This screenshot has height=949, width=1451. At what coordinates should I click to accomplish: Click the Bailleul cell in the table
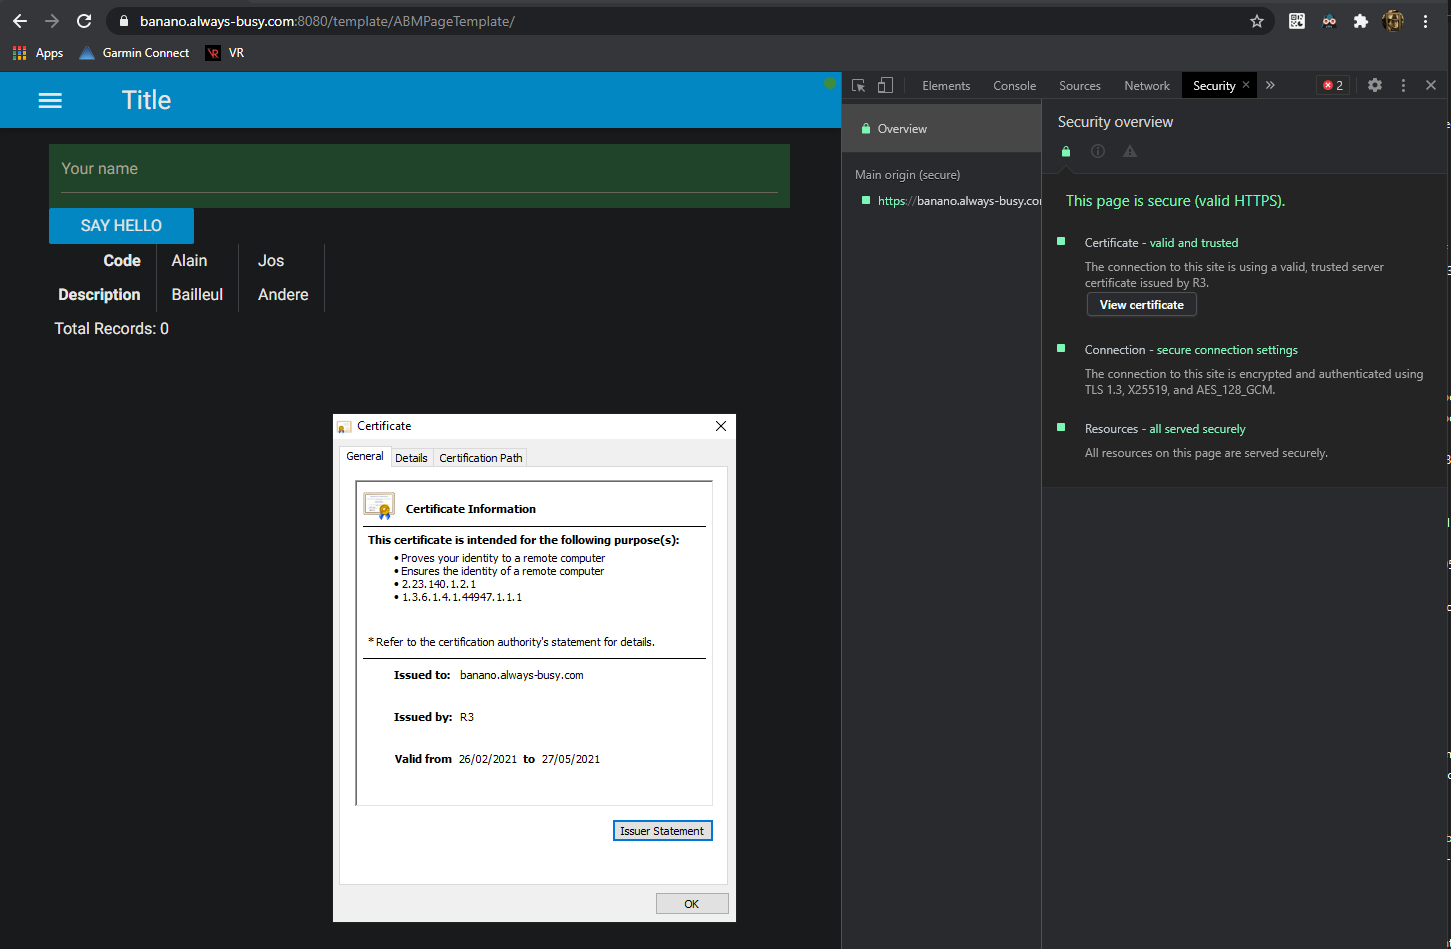[x=197, y=295]
